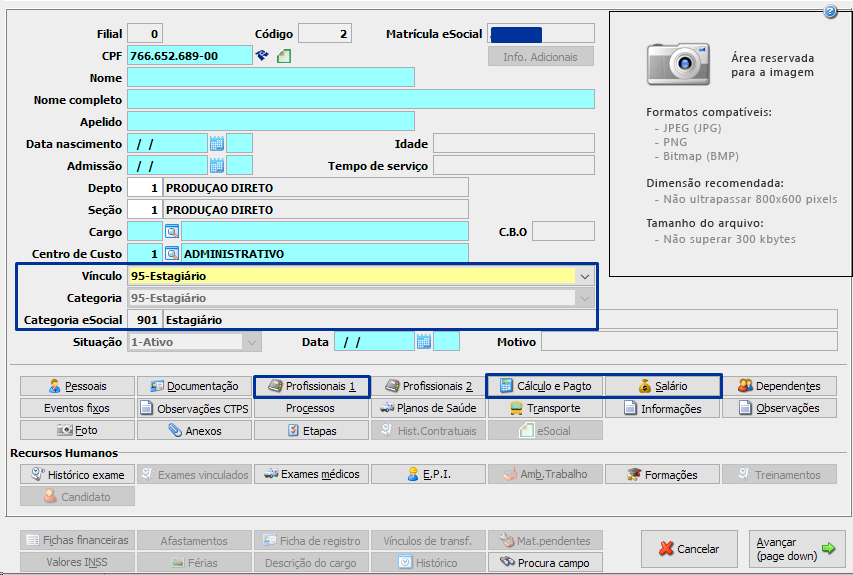Image resolution: width=853 pixels, height=575 pixels.
Task: Open the Formações button
Action: pos(663,474)
